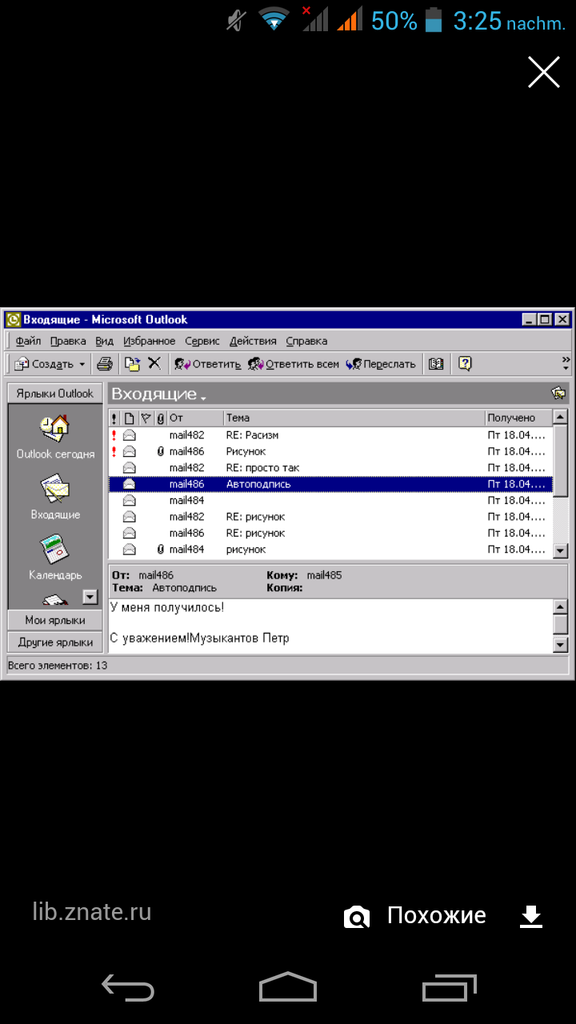Screen dimensions: 576x1024
Task: Click the delete X toolbar icon
Action: coord(154,364)
